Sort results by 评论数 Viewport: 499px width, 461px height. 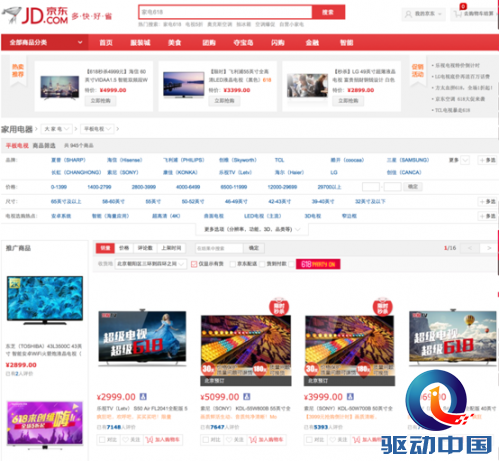pos(145,248)
